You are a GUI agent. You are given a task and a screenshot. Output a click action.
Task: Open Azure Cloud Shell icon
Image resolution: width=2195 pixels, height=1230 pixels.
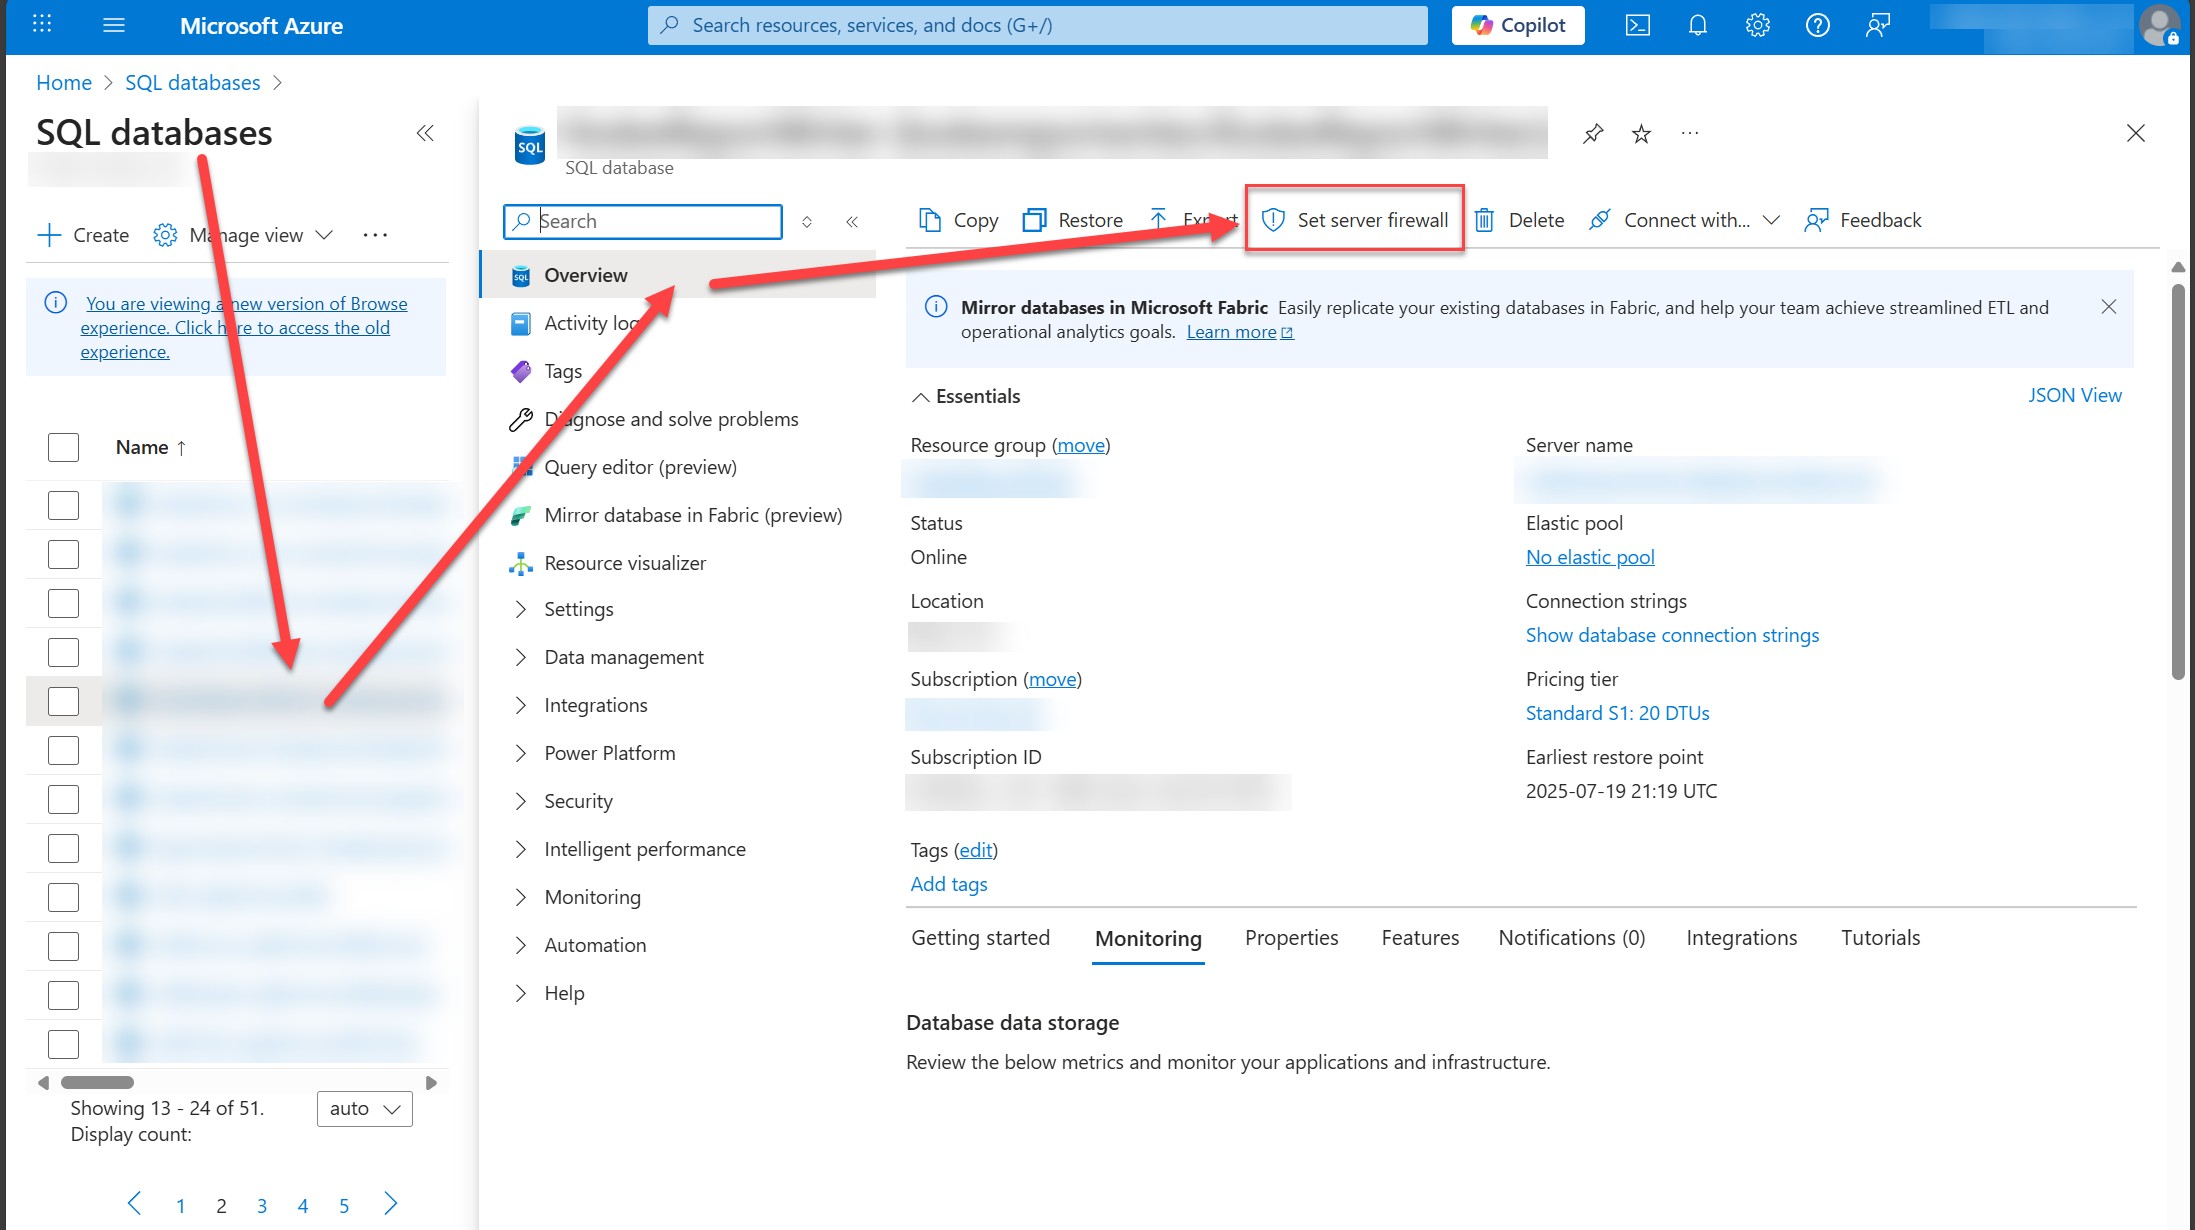pyautogui.click(x=1637, y=25)
